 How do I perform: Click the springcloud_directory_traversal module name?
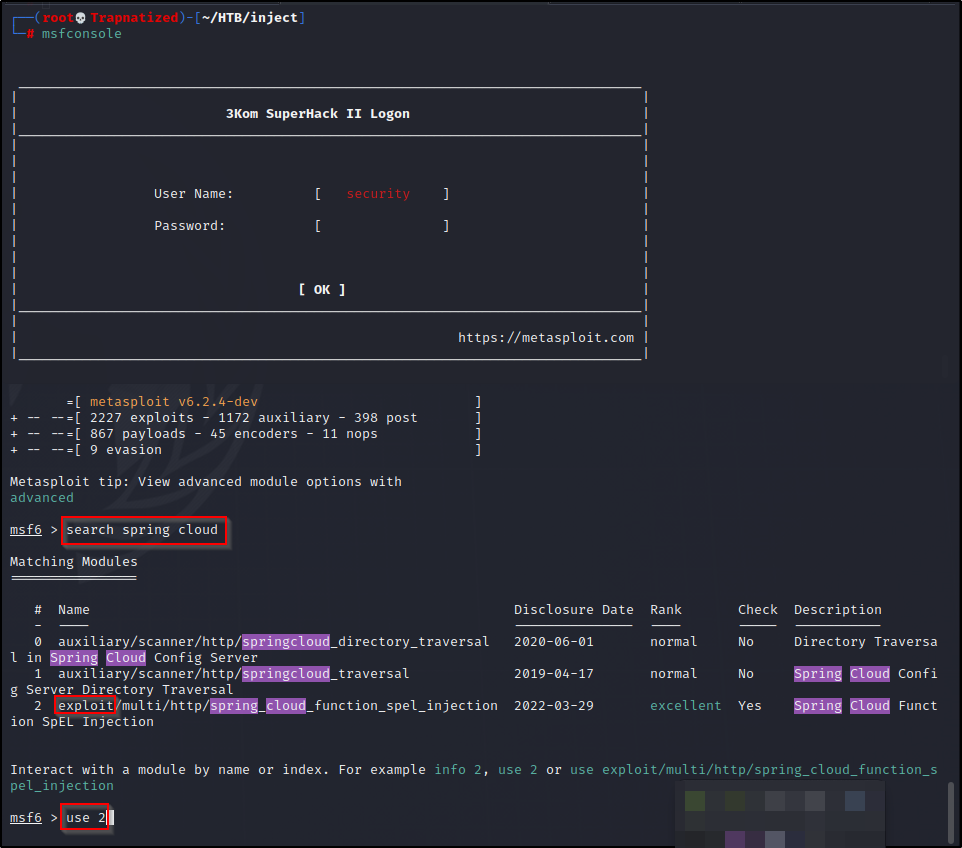[x=274, y=642]
